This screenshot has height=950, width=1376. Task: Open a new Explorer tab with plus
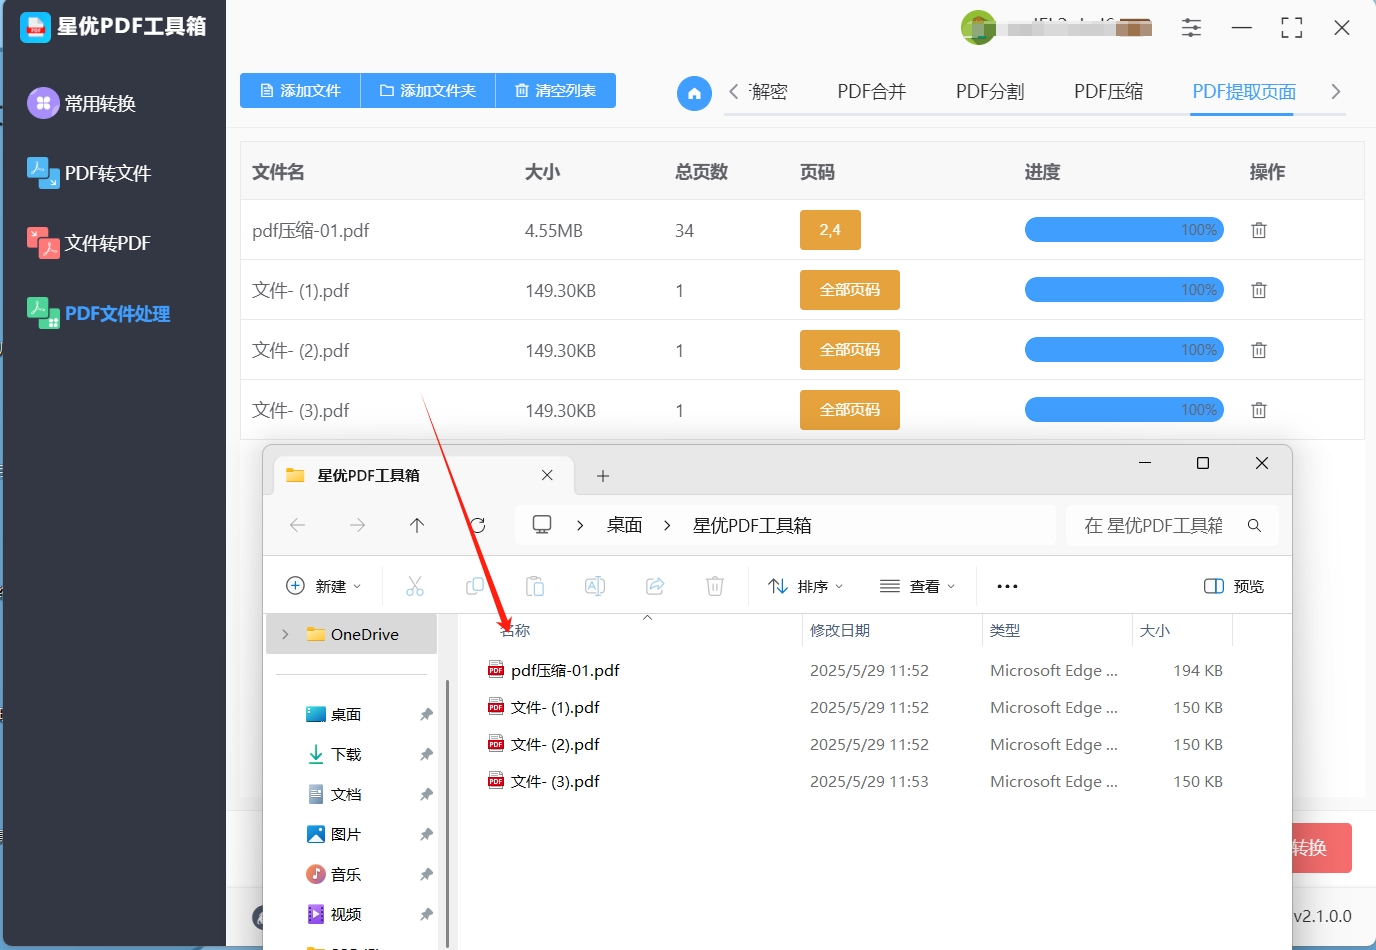point(603,476)
